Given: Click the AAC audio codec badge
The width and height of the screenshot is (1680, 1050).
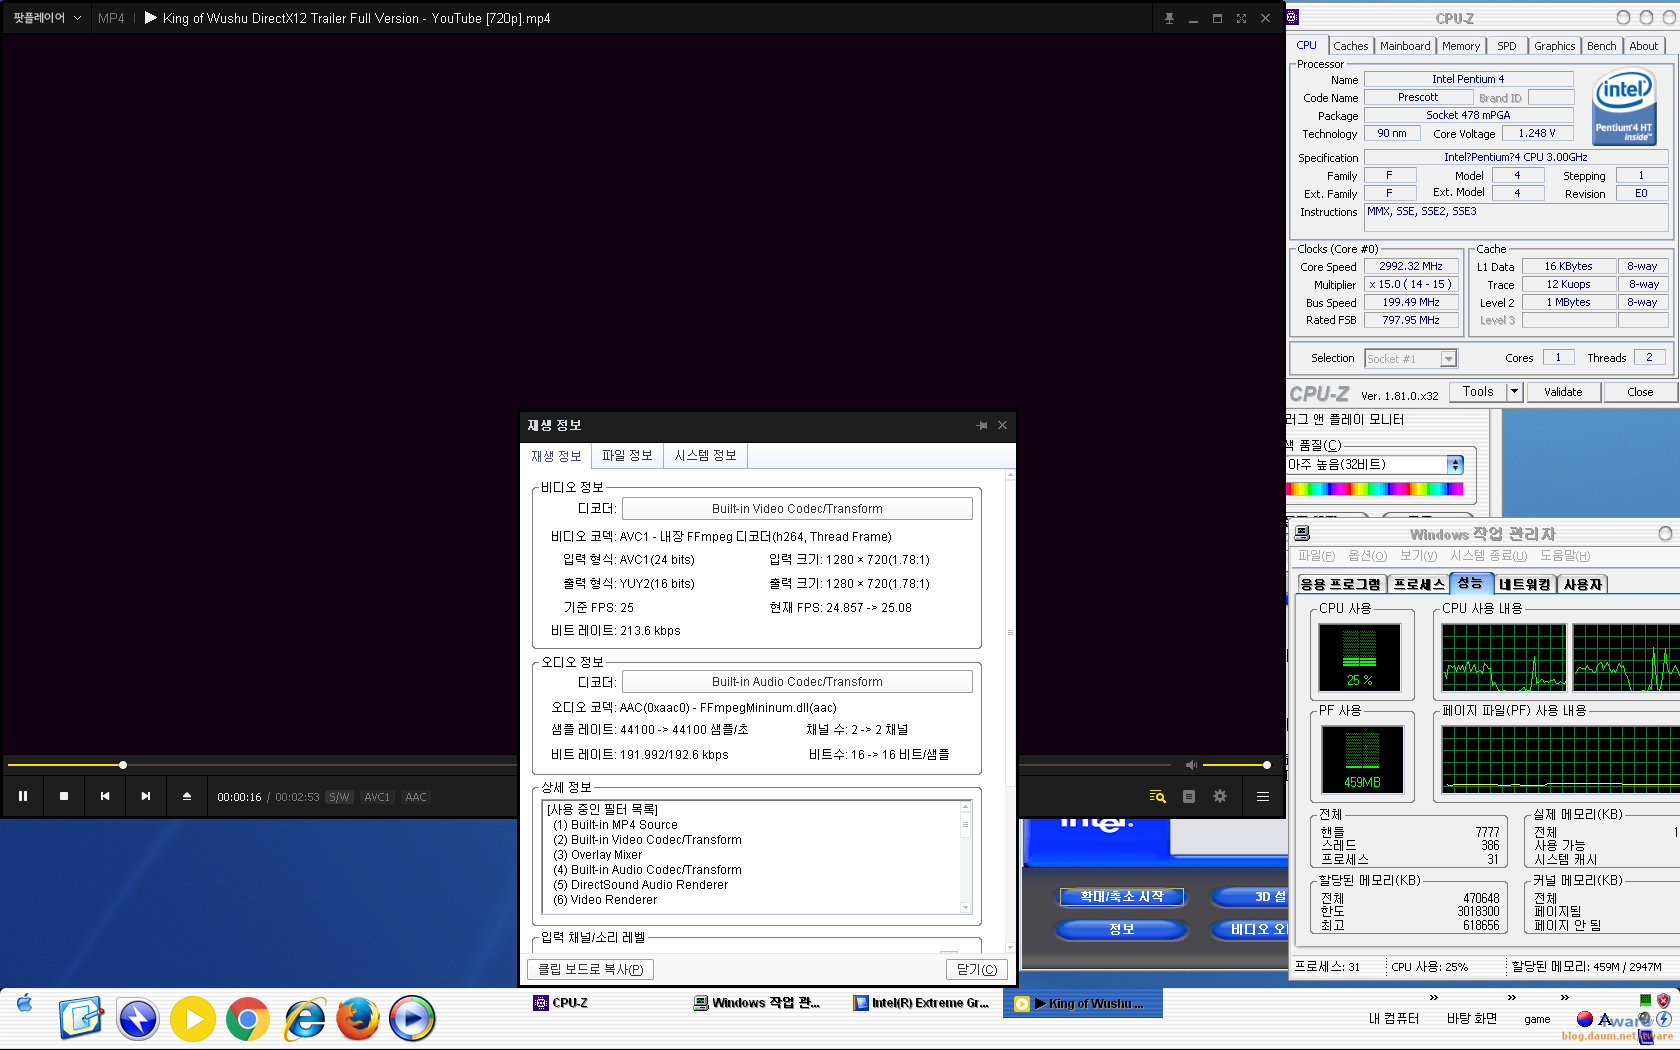Looking at the screenshot, I should tap(416, 797).
